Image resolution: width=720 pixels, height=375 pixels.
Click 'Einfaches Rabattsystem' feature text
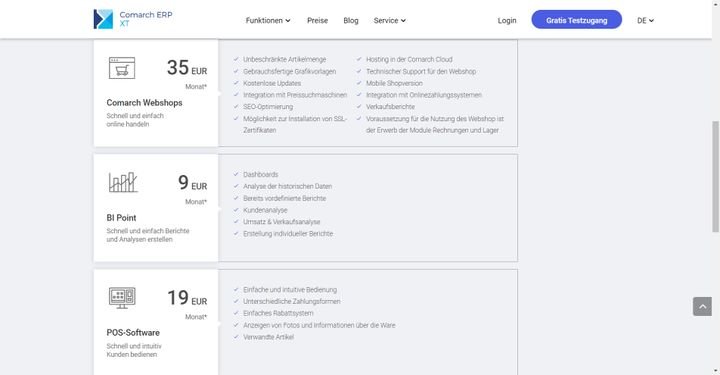coord(278,313)
